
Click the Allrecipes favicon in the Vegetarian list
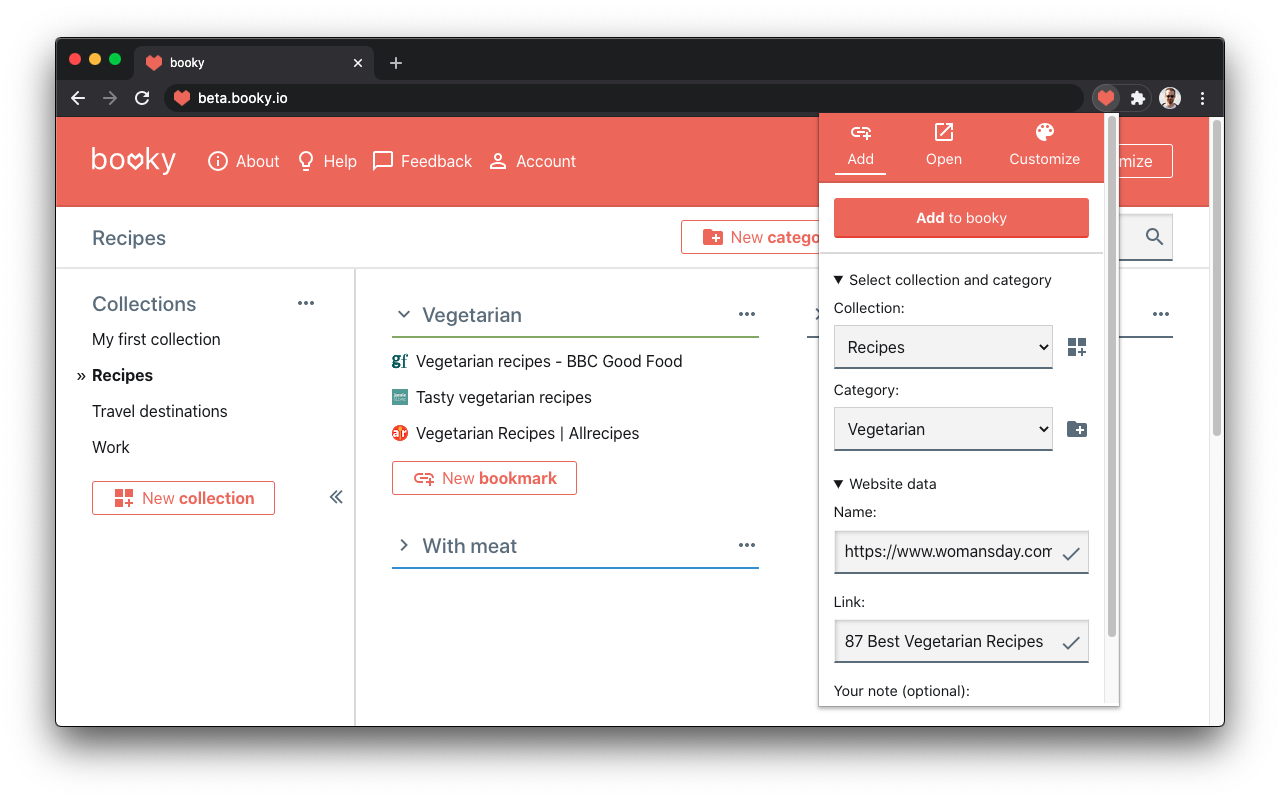pyautogui.click(x=400, y=433)
